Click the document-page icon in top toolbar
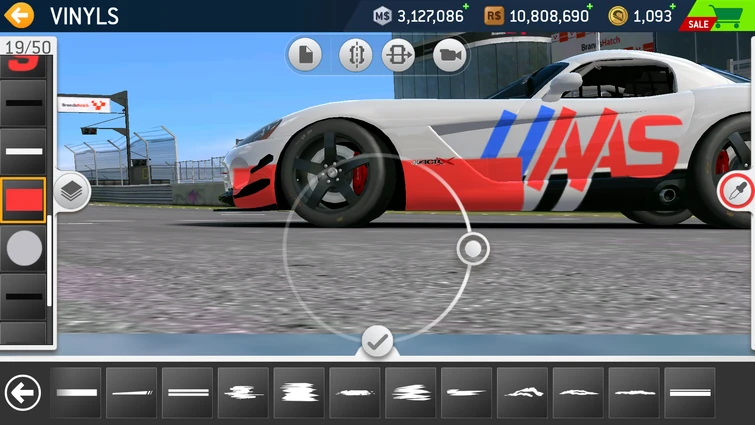The image size is (755, 425). (305, 55)
